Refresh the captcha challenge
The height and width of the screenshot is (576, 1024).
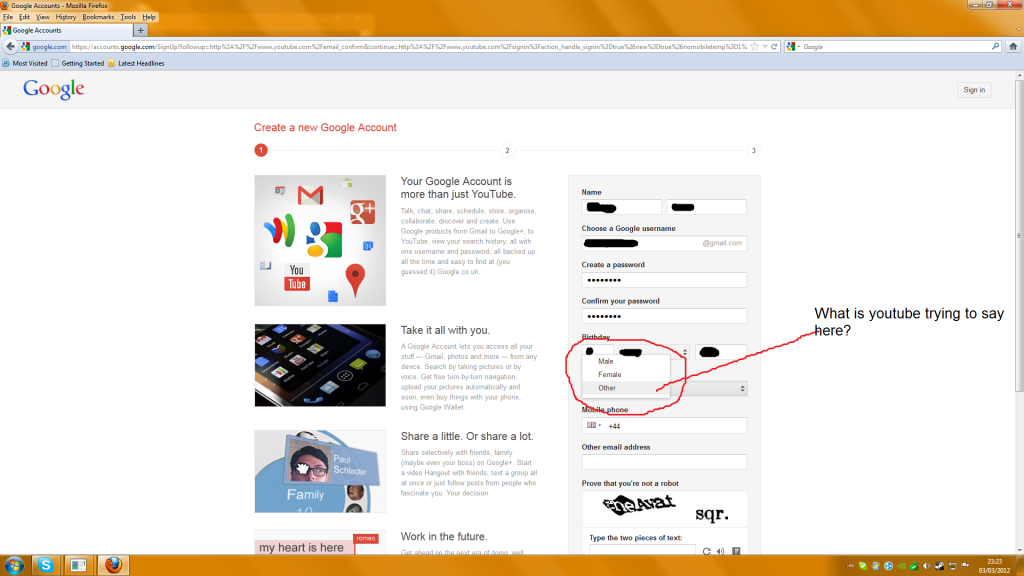706,551
